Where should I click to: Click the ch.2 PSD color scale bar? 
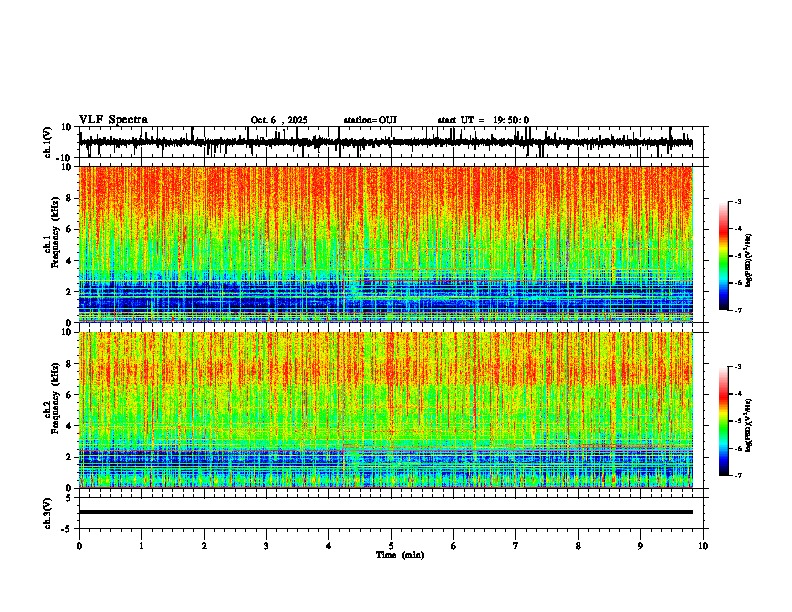point(724,421)
